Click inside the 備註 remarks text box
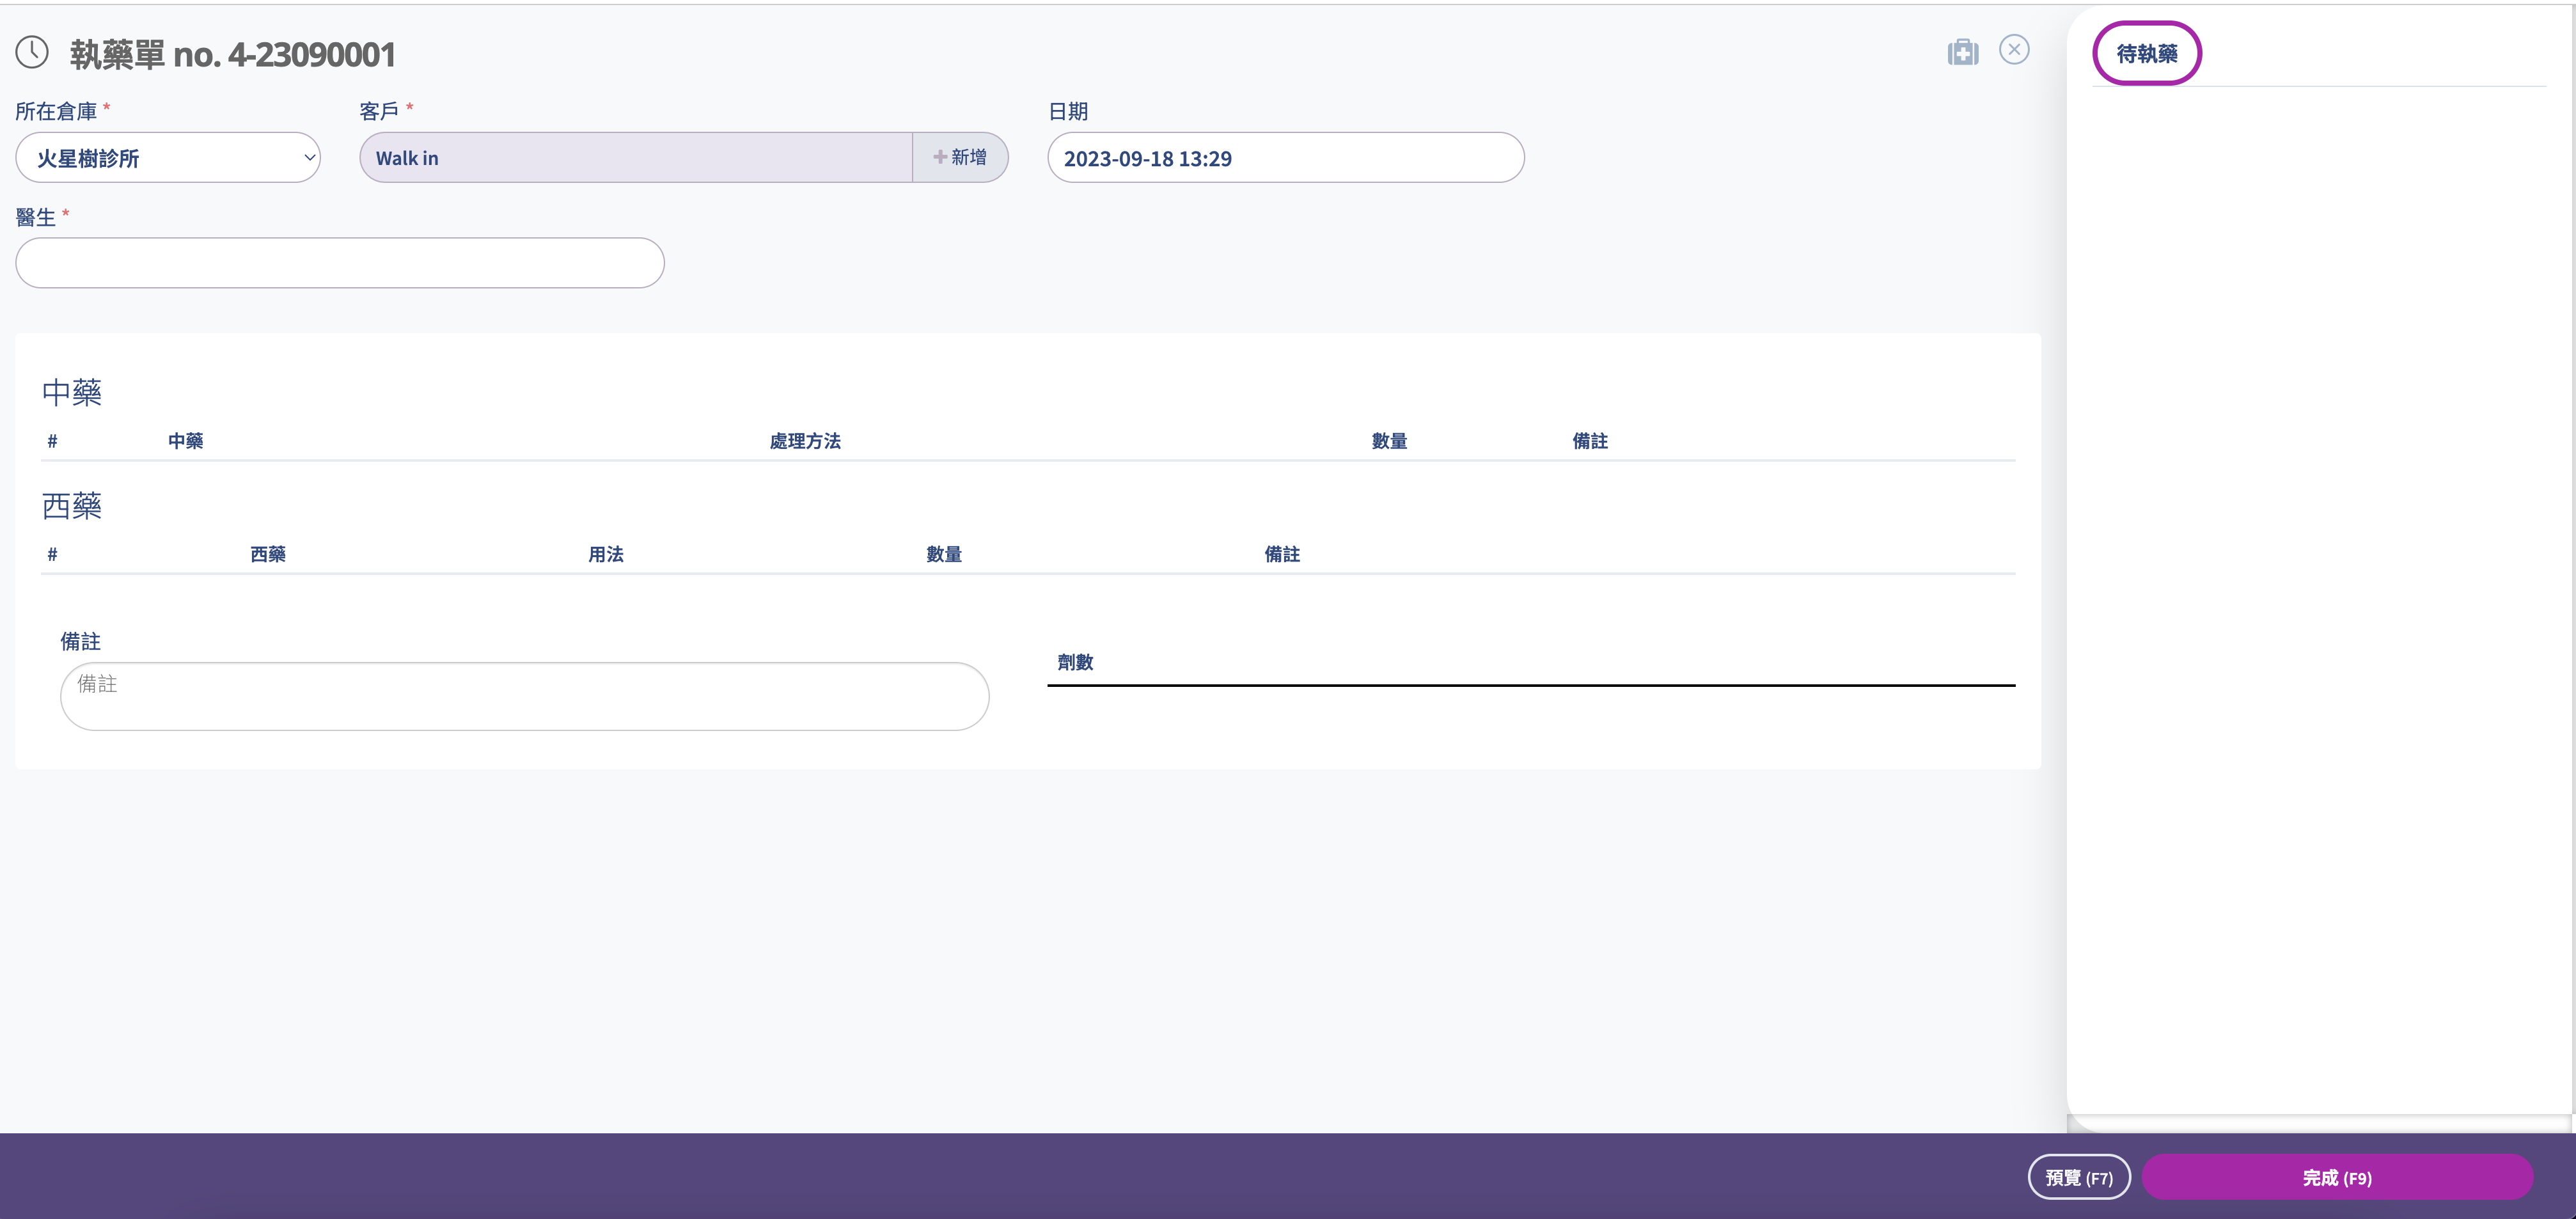The height and width of the screenshot is (1219, 2576). point(524,696)
